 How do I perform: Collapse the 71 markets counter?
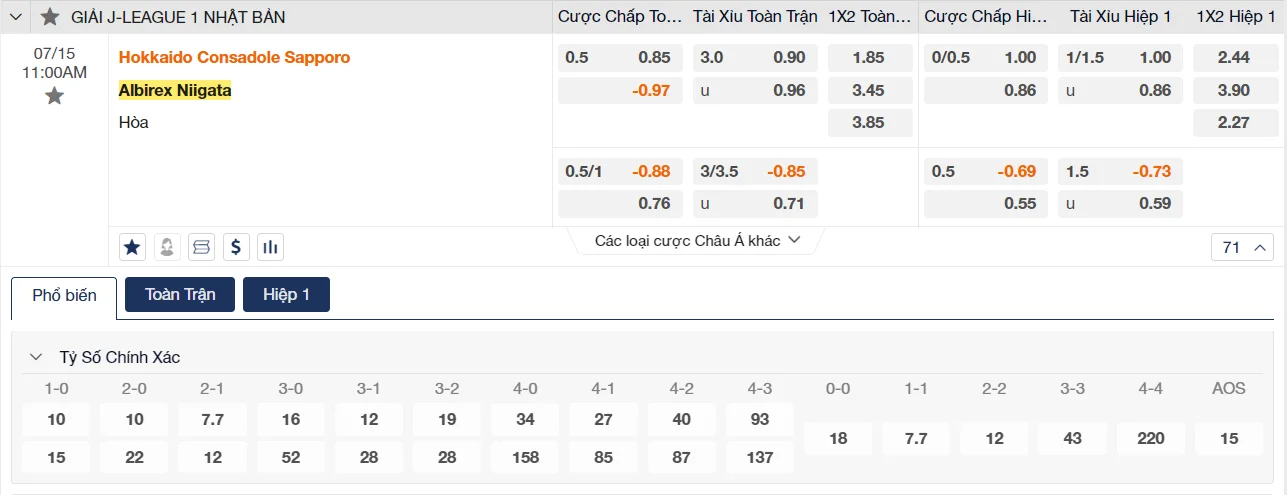point(1242,247)
